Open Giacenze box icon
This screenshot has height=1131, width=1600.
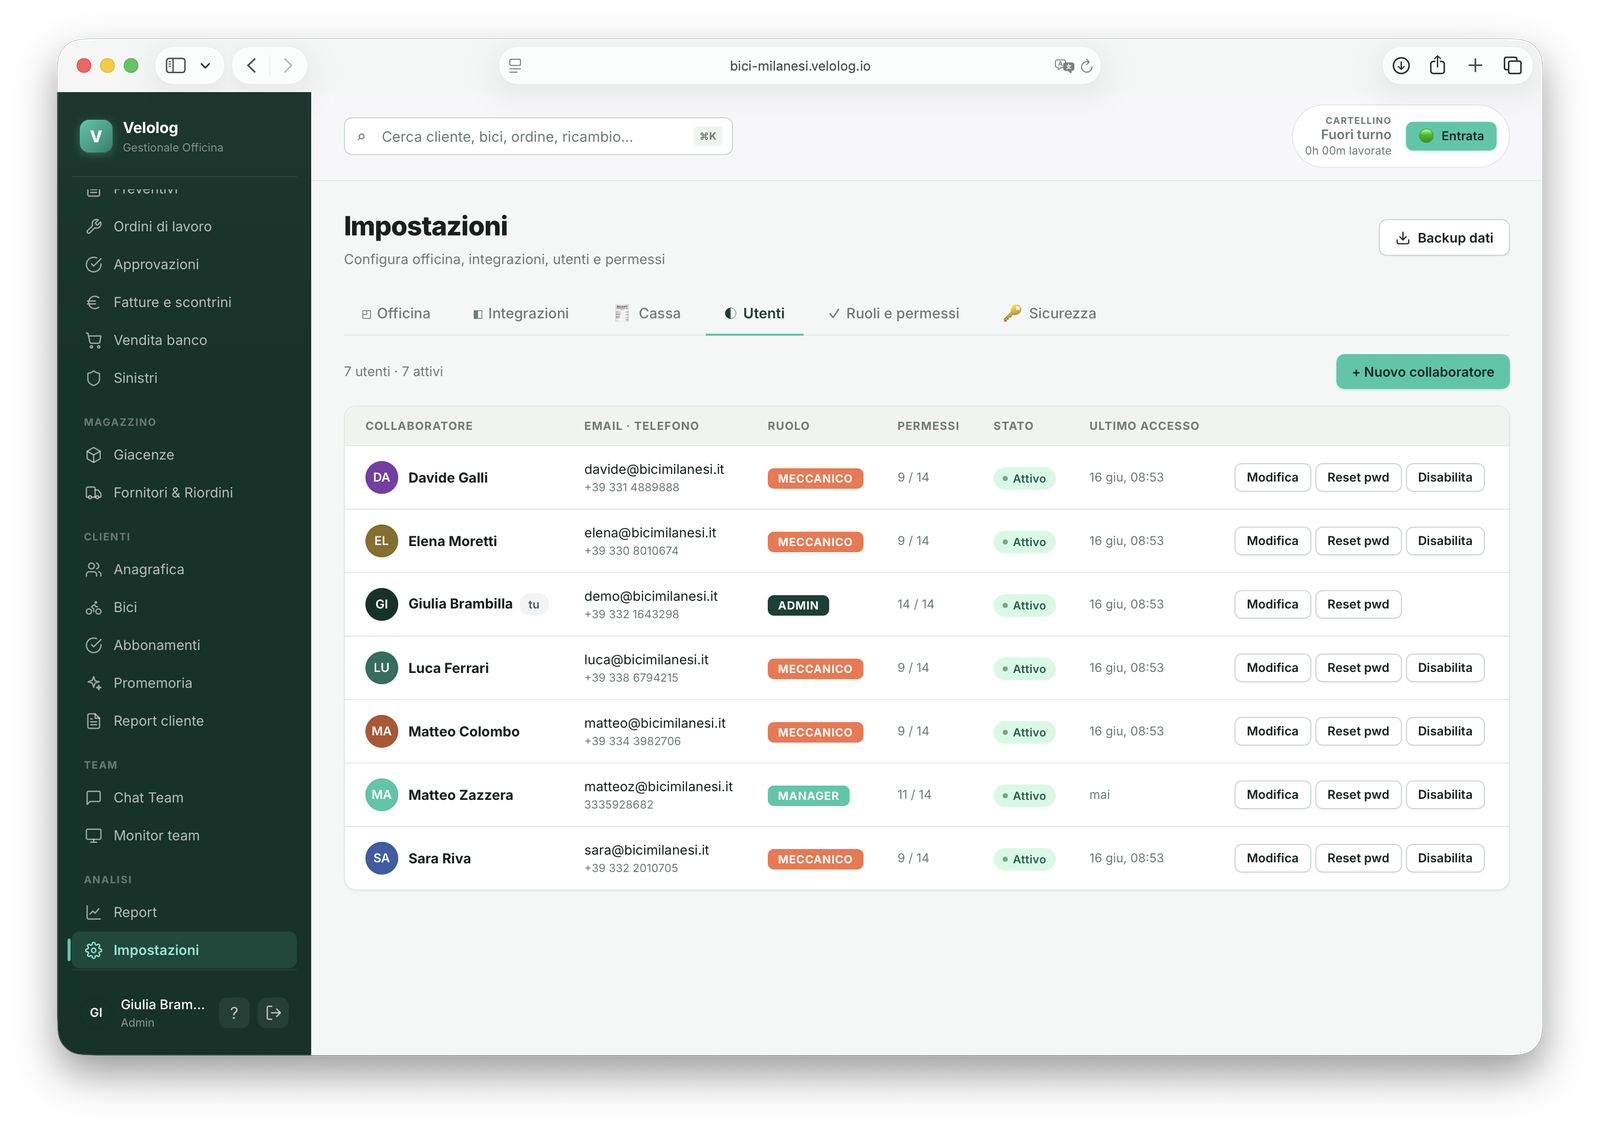coord(94,455)
